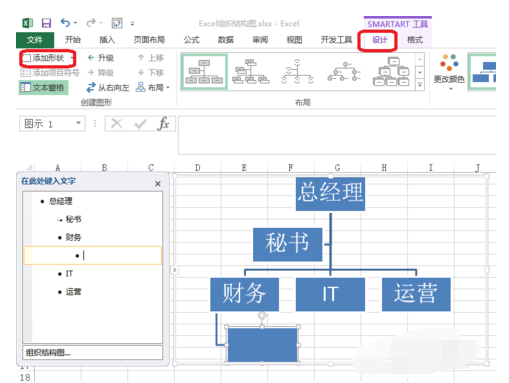The height and width of the screenshot is (383, 509).
Task: Expand the layout gallery More arrow
Action: [x=420, y=85]
